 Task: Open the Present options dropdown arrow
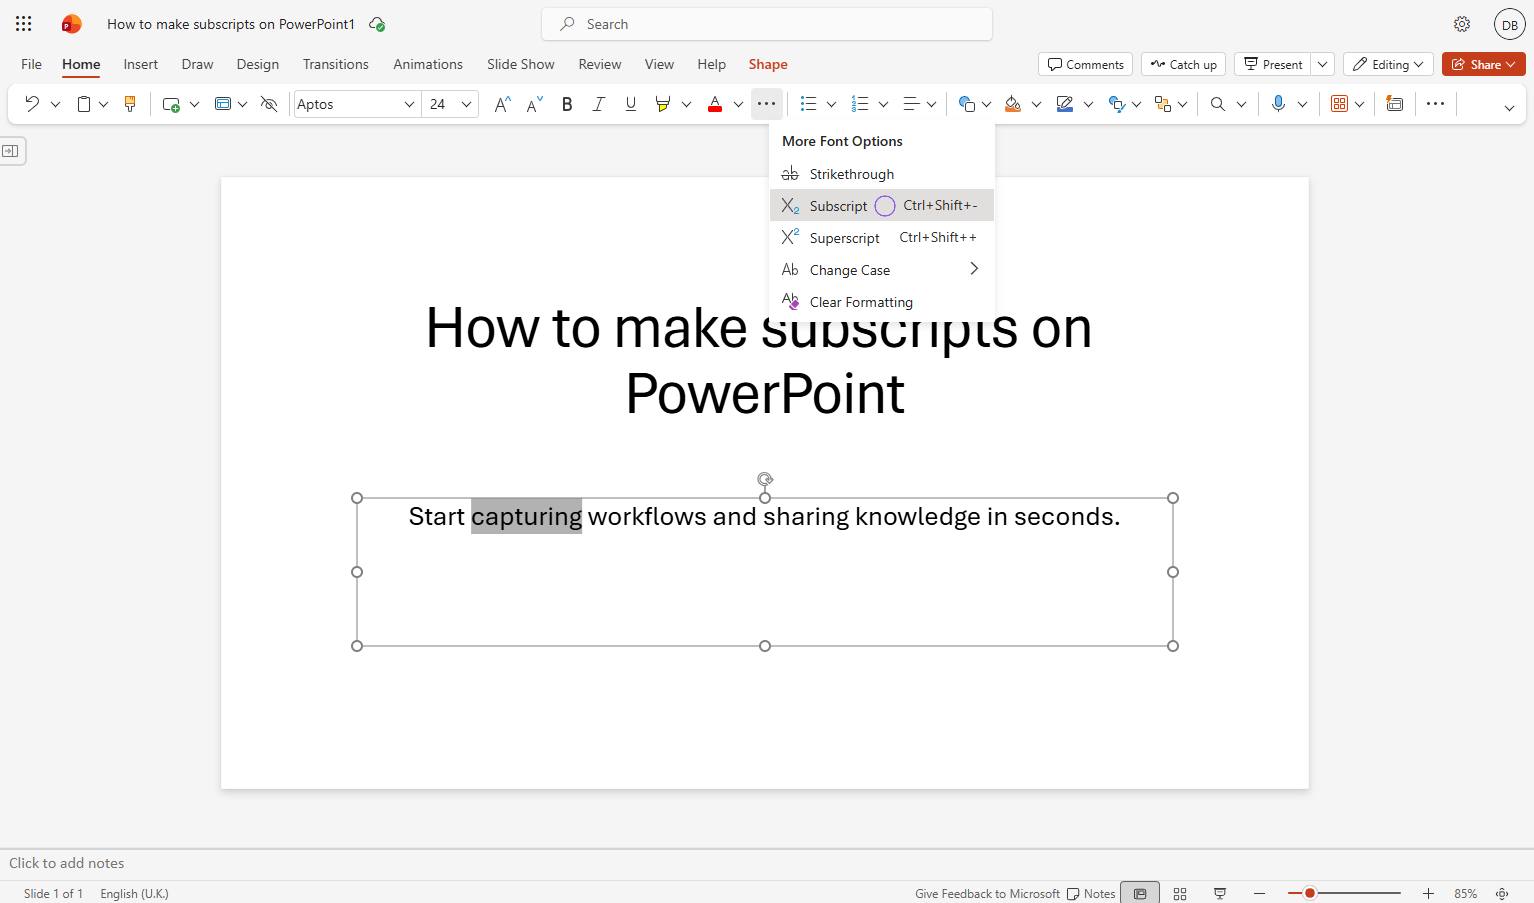coord(1322,64)
